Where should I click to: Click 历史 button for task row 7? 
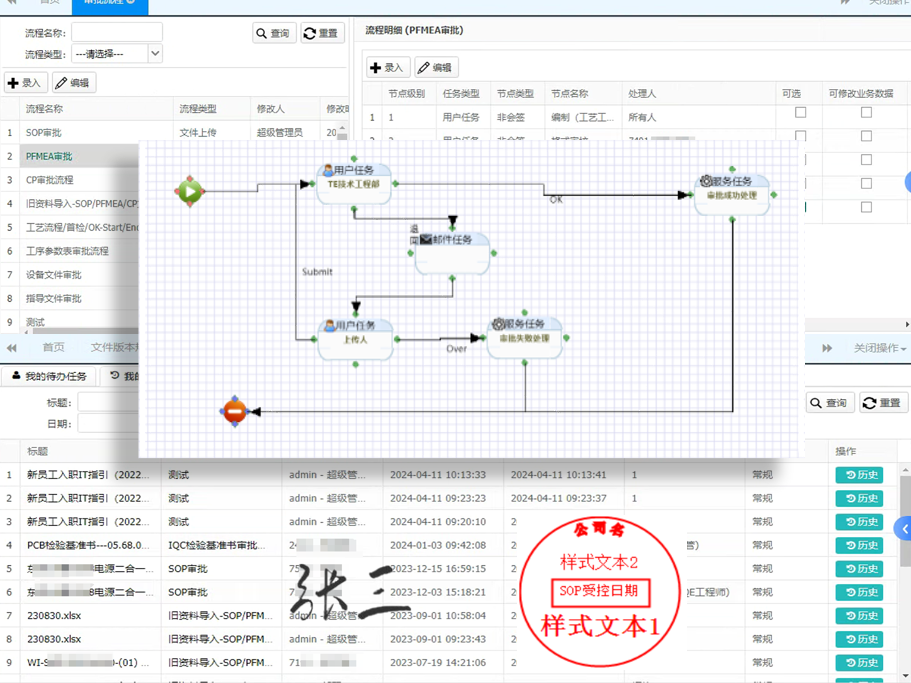(x=859, y=616)
